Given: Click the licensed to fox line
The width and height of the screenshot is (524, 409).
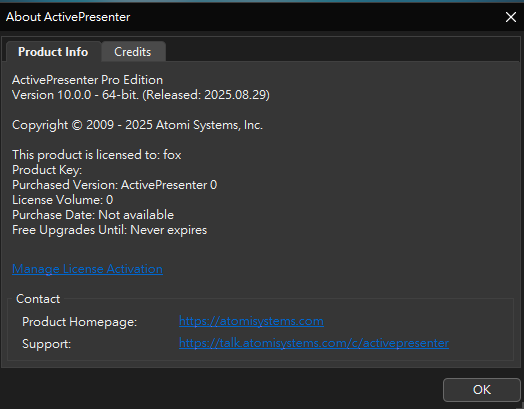Looking at the screenshot, I should (97, 155).
